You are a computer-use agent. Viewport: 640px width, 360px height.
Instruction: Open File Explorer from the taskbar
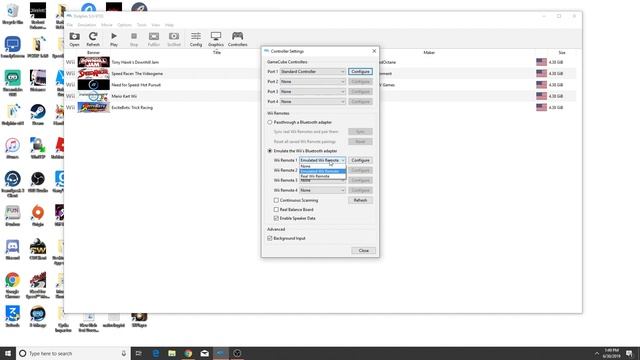click(172, 353)
